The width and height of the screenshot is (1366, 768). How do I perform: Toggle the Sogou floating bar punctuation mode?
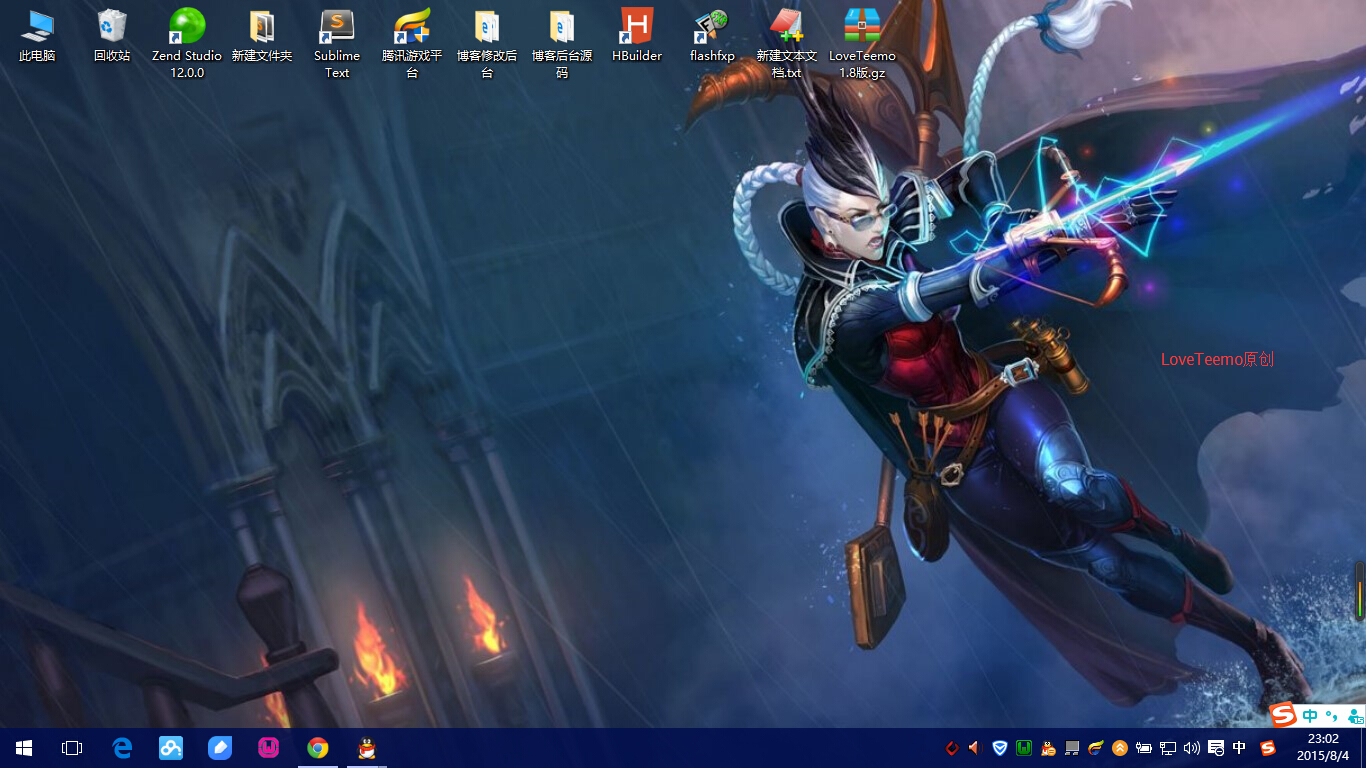(x=1332, y=715)
